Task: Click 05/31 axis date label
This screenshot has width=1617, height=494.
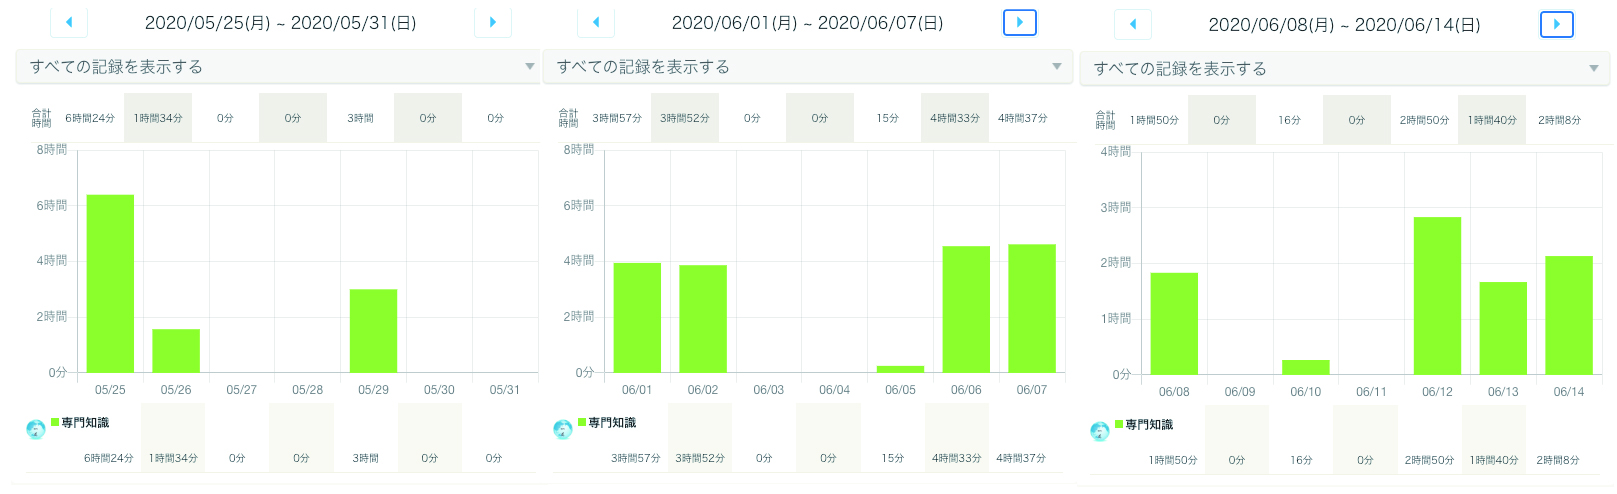Action: point(505,390)
